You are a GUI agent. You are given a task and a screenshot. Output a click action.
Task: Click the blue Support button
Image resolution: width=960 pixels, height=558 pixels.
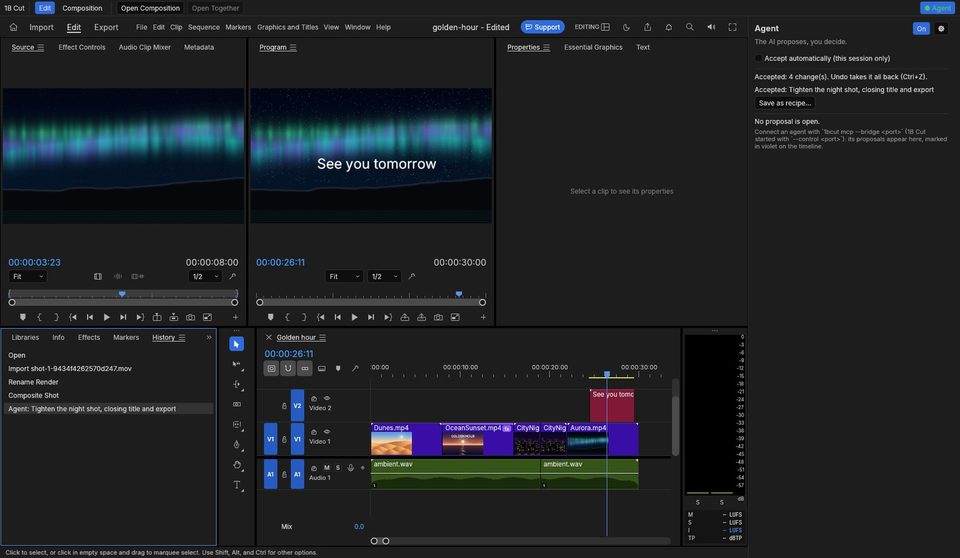click(542, 27)
